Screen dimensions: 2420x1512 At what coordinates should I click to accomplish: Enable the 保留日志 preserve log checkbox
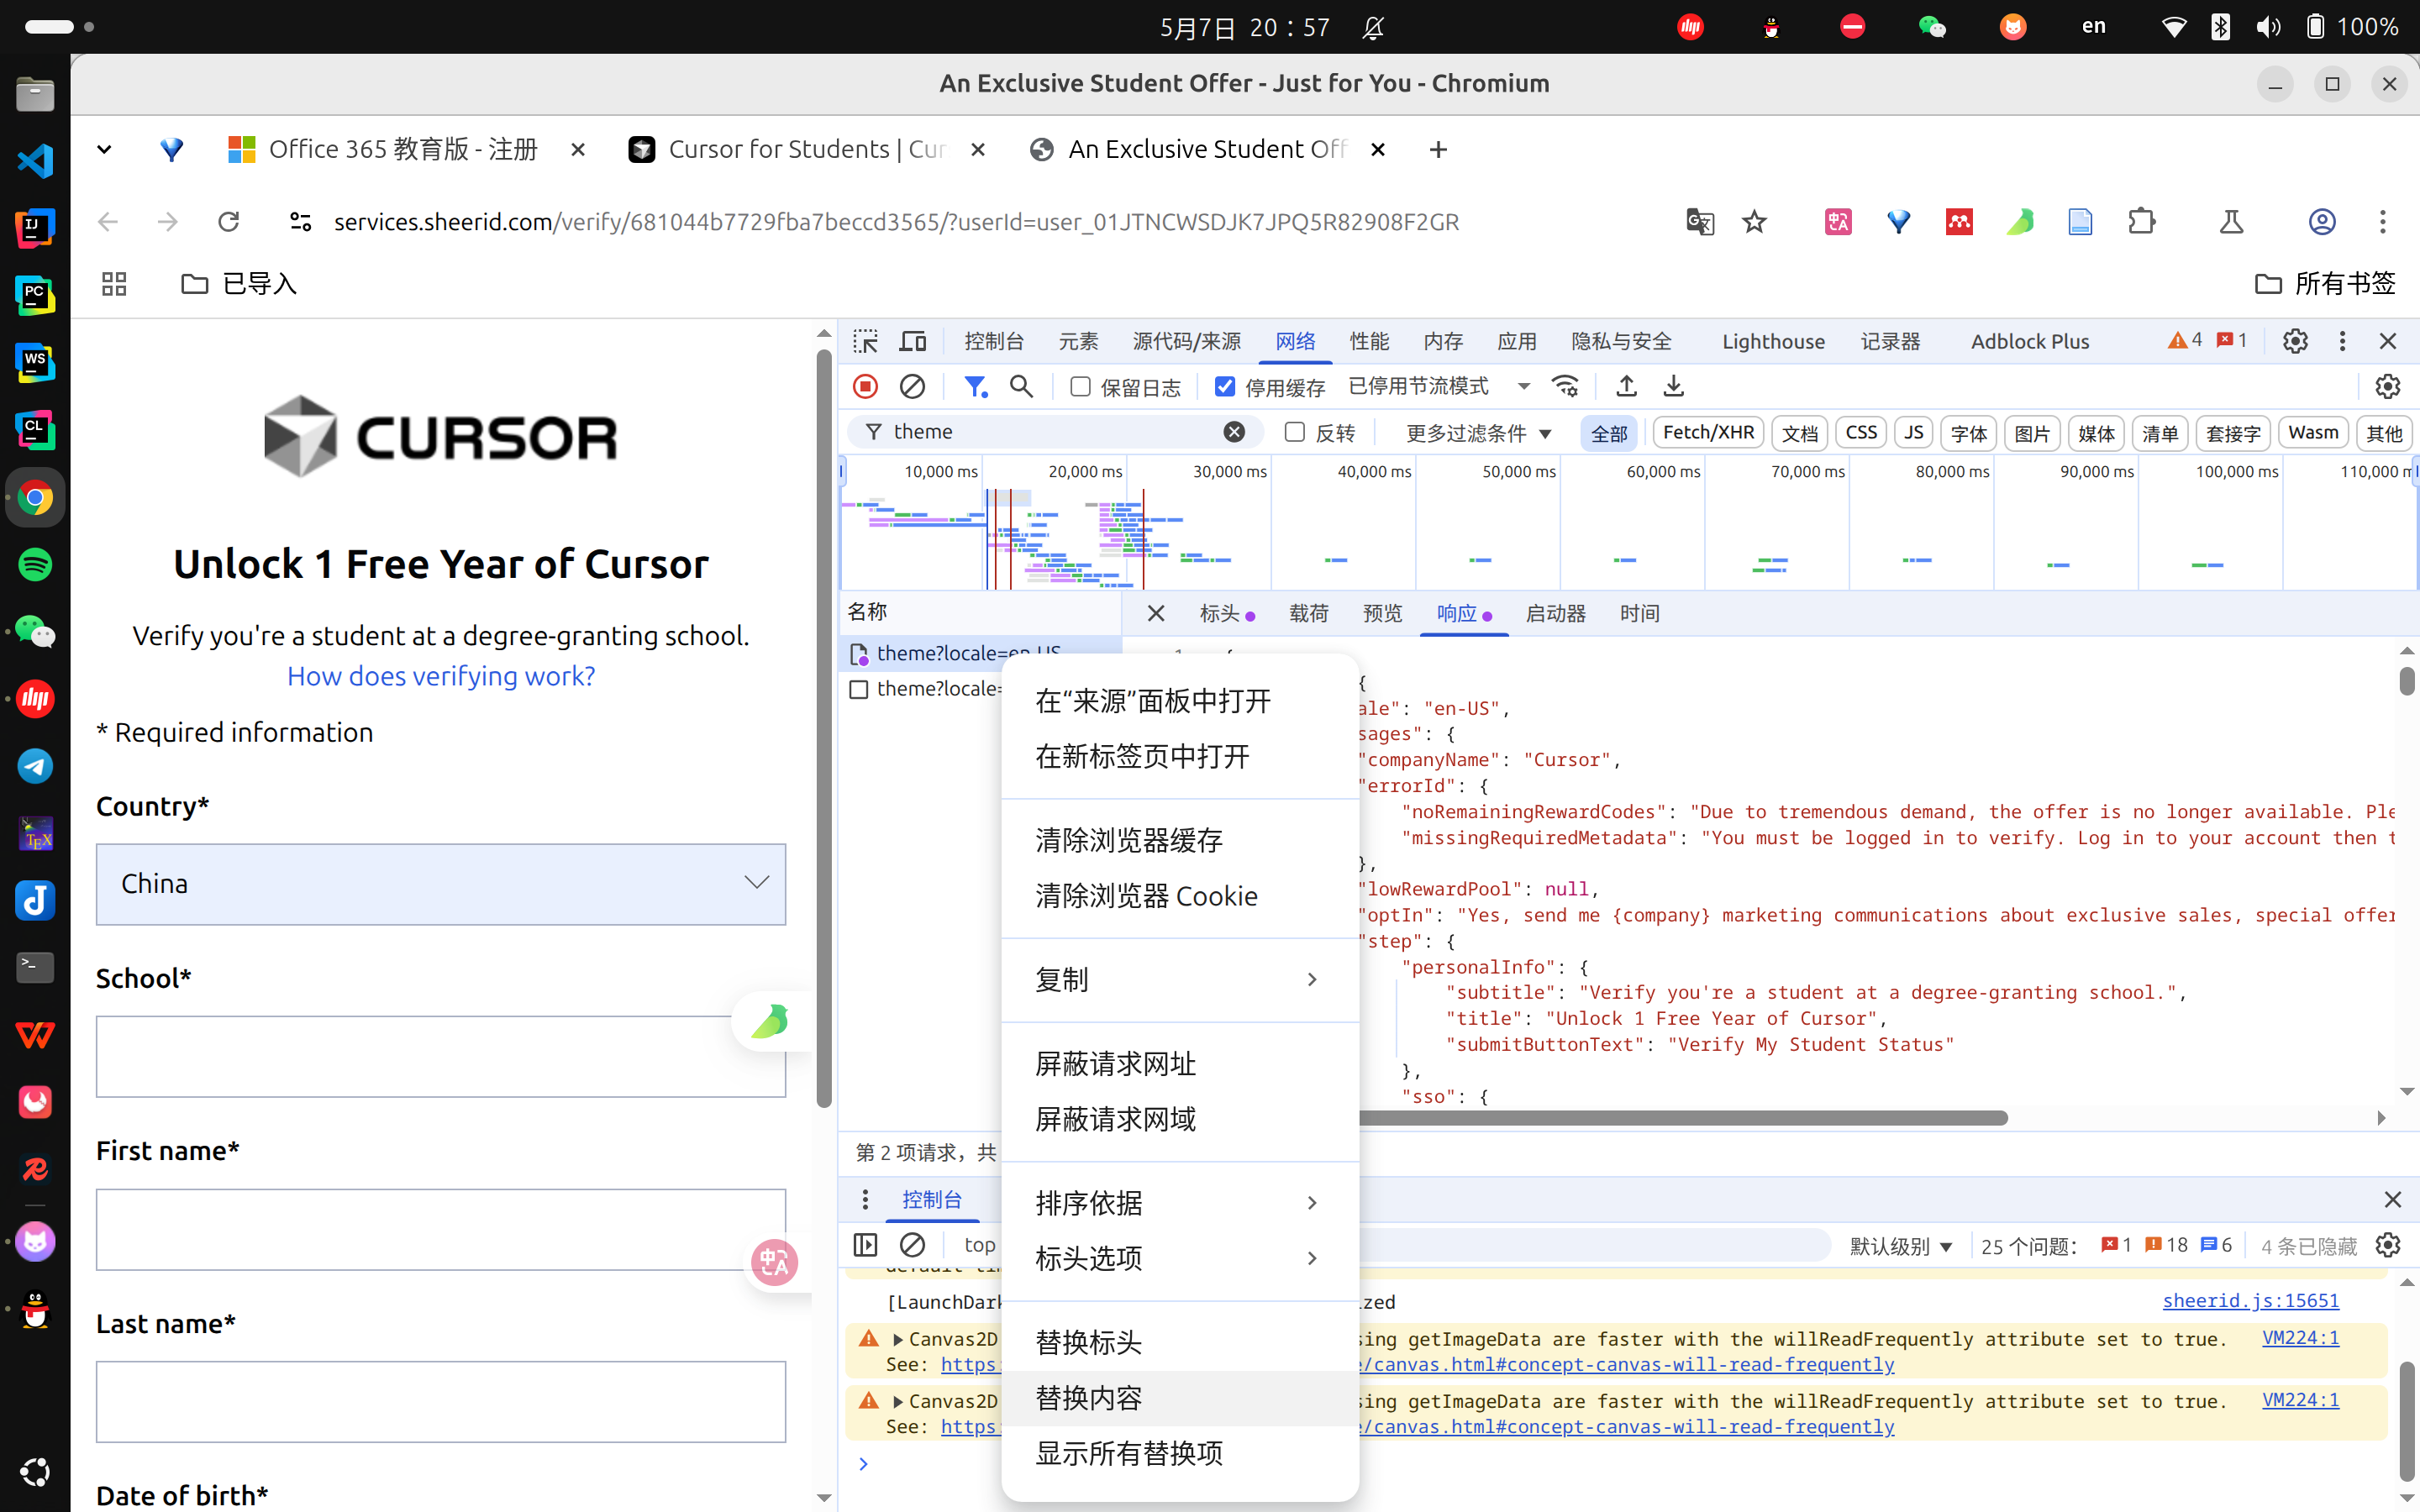(1080, 386)
